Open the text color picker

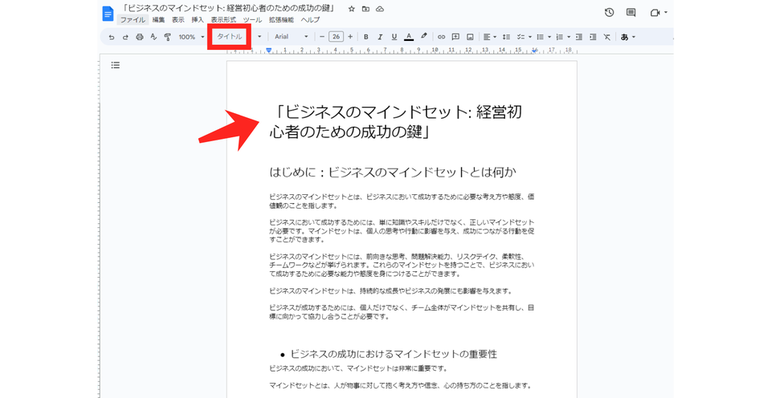[x=409, y=37]
